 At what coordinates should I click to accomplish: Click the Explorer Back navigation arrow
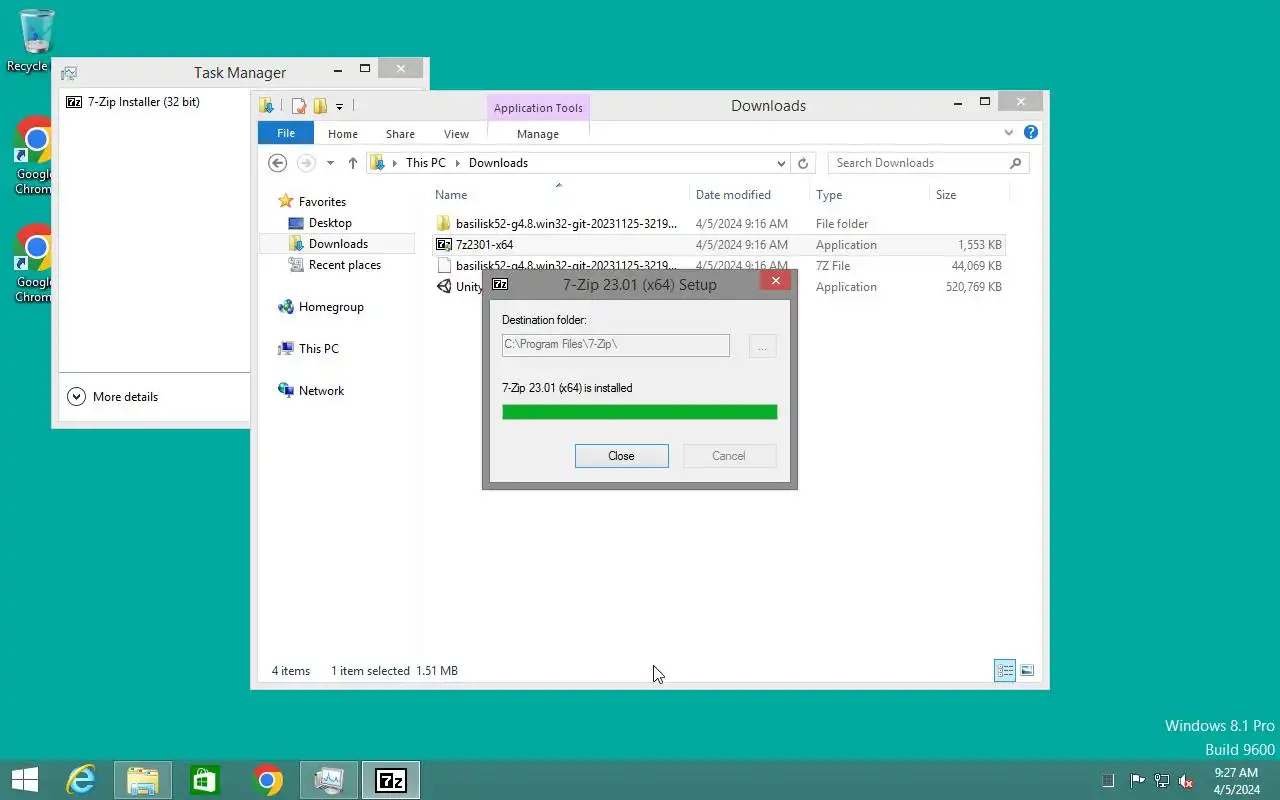coord(278,163)
